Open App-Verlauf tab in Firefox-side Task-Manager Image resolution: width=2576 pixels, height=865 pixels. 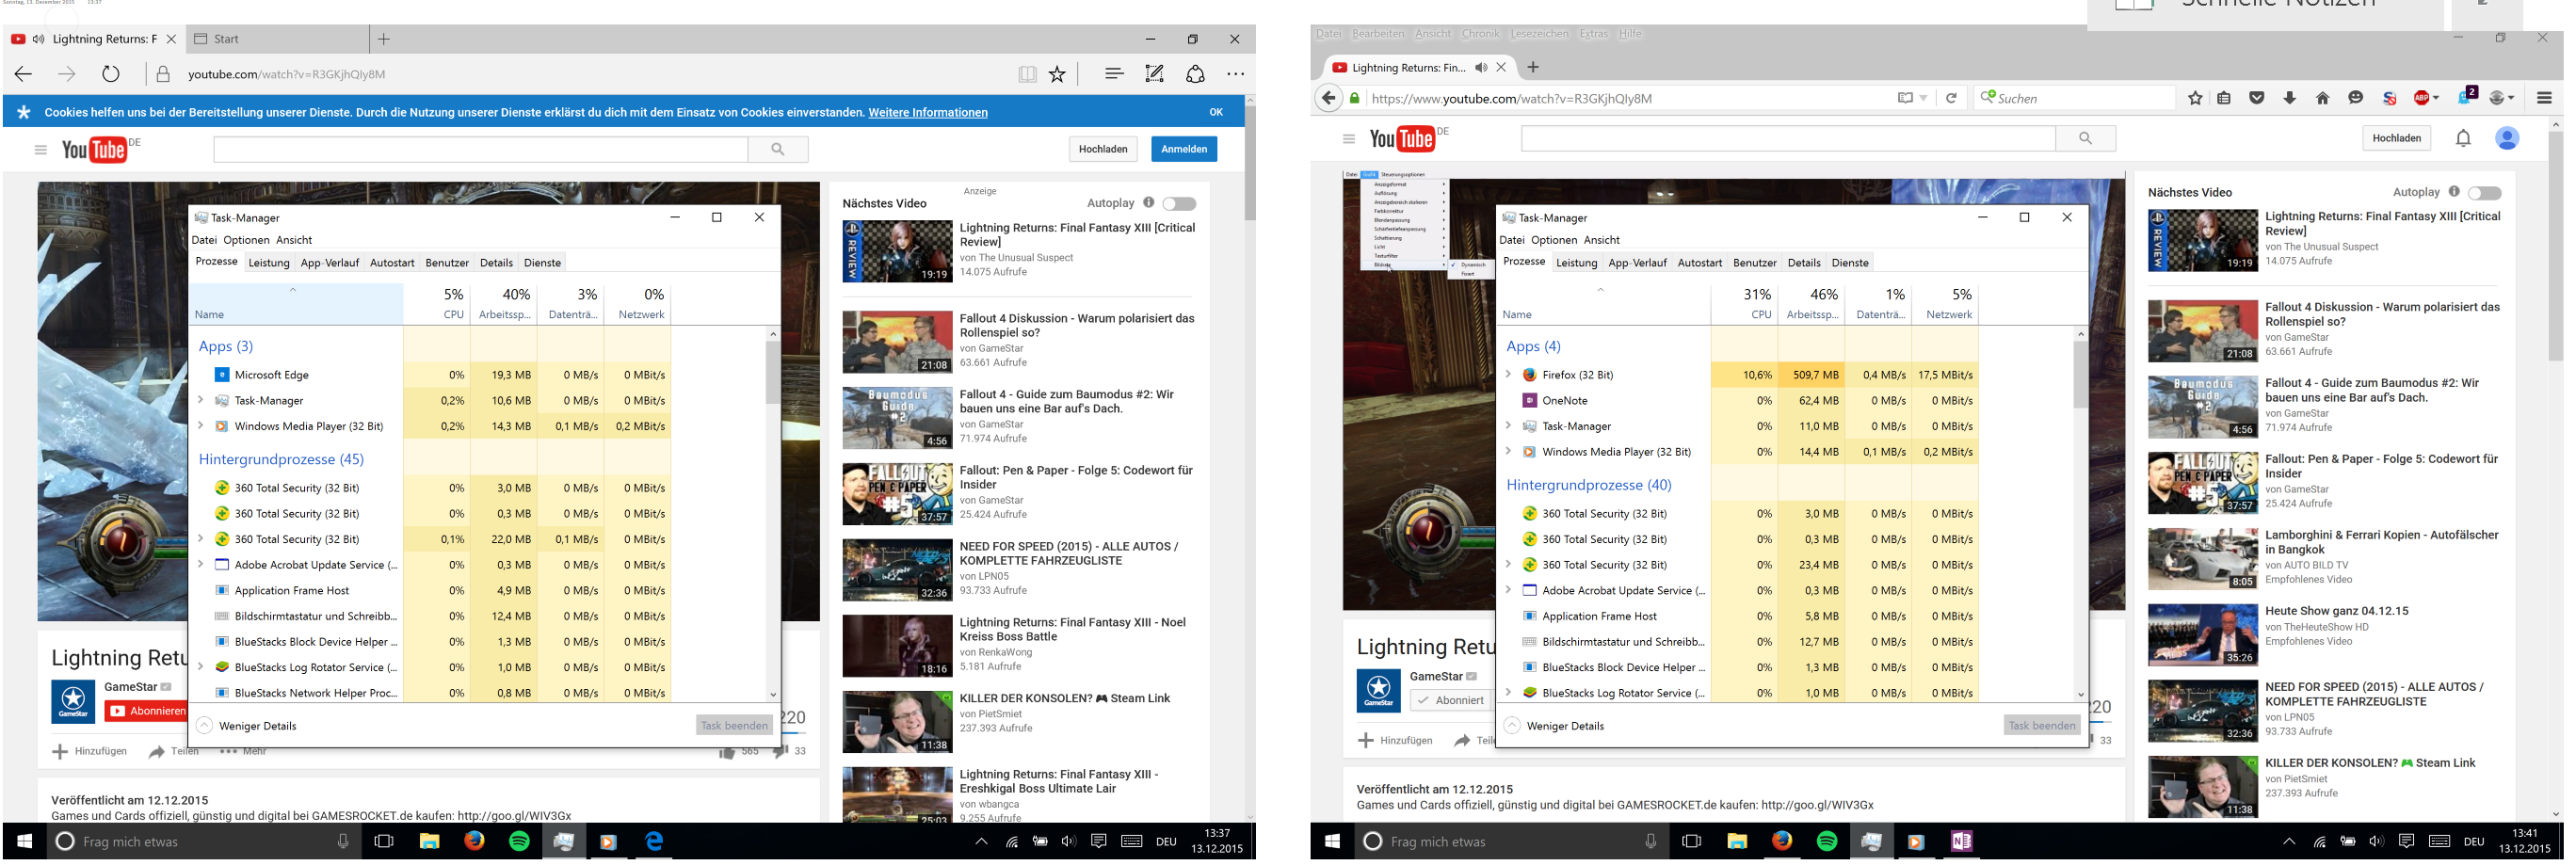[x=1638, y=263]
